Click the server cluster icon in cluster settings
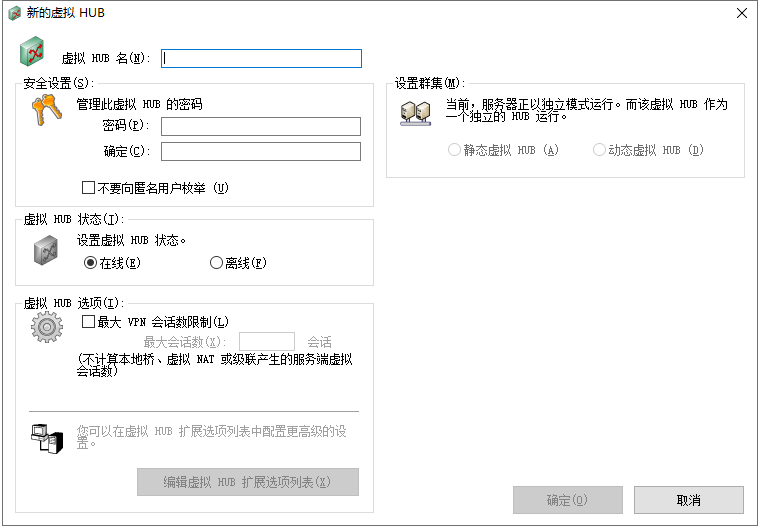The height and width of the screenshot is (528, 760). pos(415,112)
